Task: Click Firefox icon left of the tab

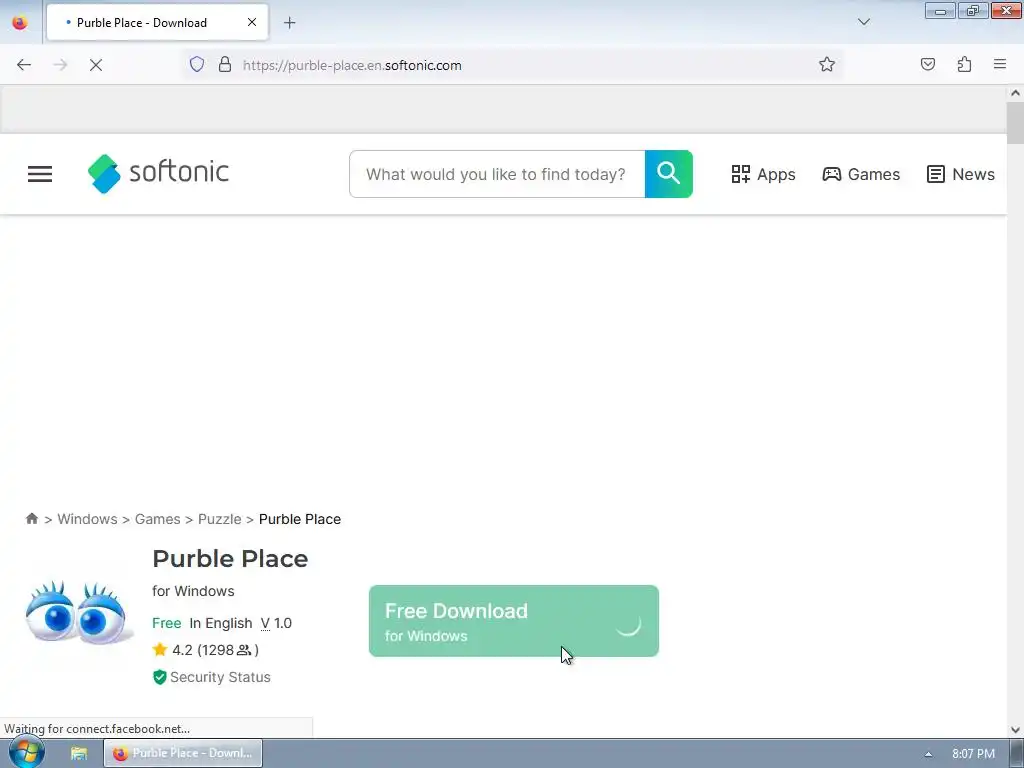Action: coord(20,22)
